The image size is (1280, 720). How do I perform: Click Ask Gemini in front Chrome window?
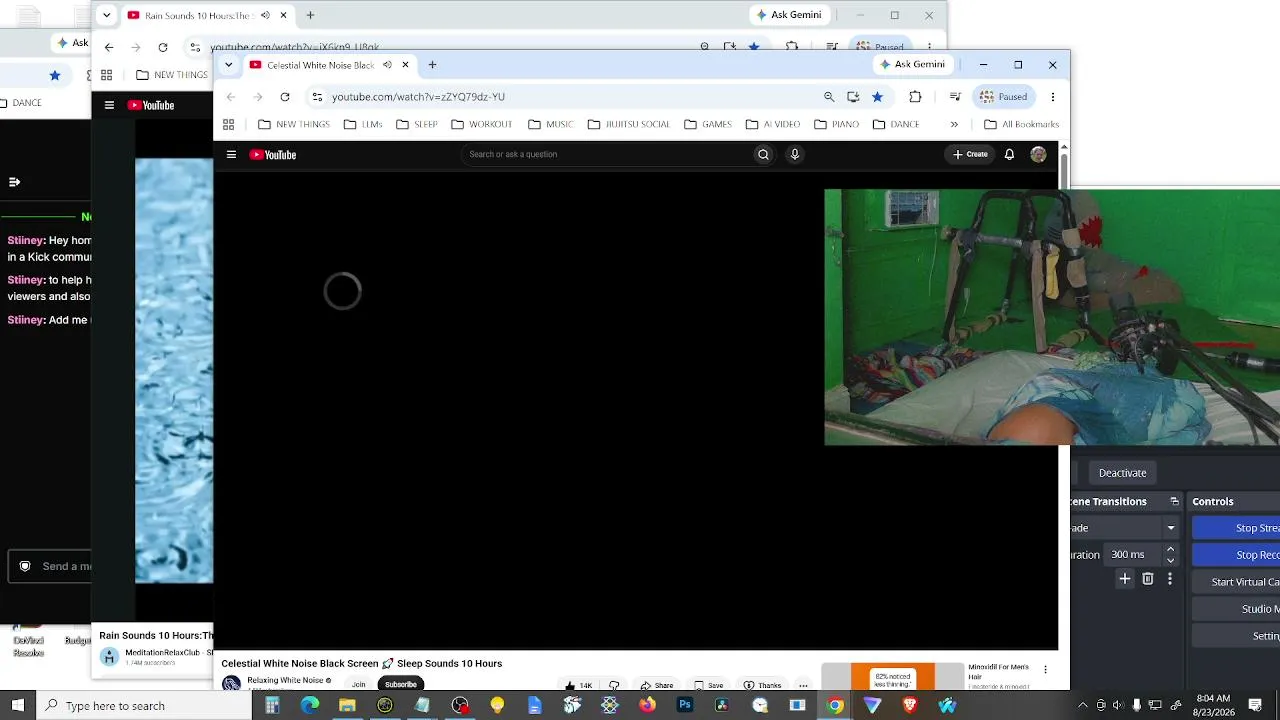[912, 64]
